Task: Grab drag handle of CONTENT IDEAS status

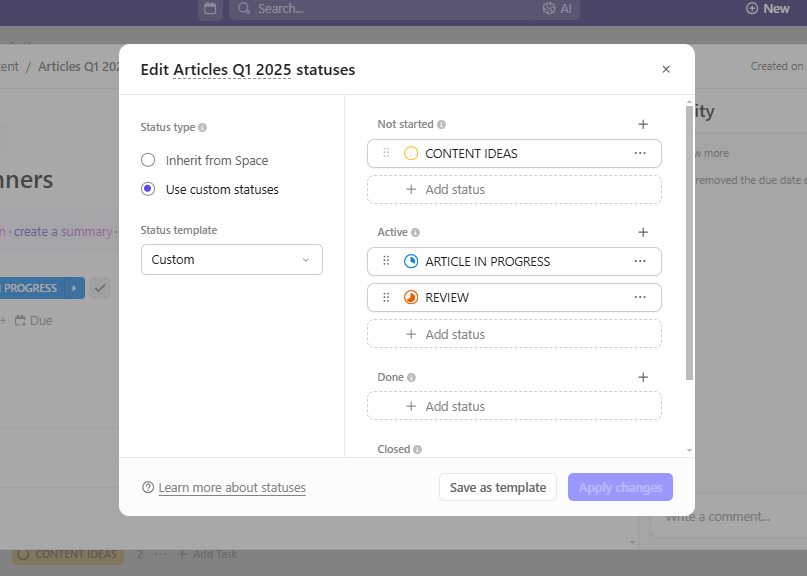Action: click(x=386, y=153)
